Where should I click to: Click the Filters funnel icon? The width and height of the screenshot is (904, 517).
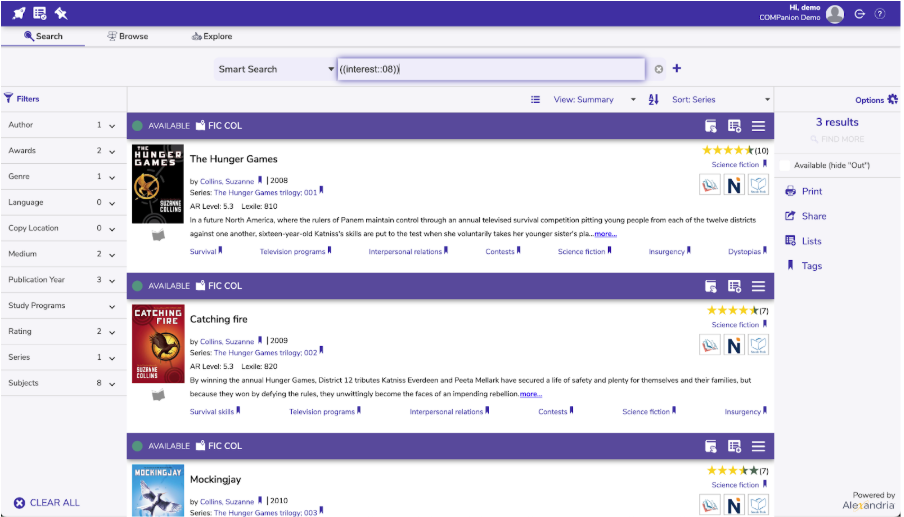pyautogui.click(x=8, y=98)
